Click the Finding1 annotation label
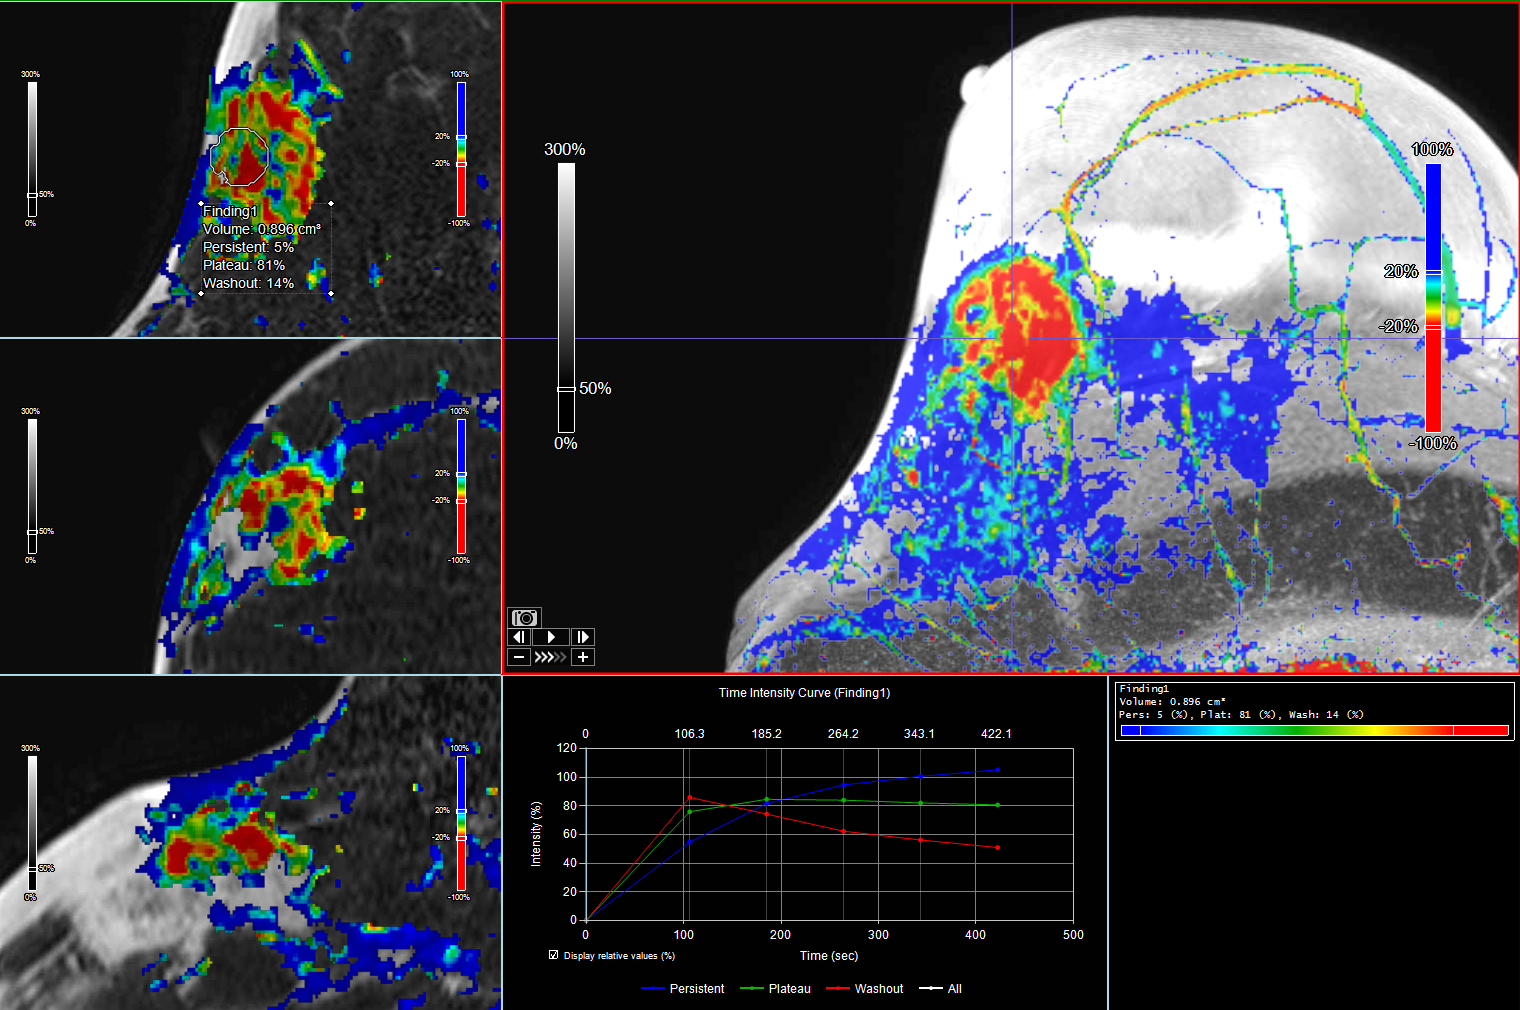The width and height of the screenshot is (1520, 1010). 230,211
